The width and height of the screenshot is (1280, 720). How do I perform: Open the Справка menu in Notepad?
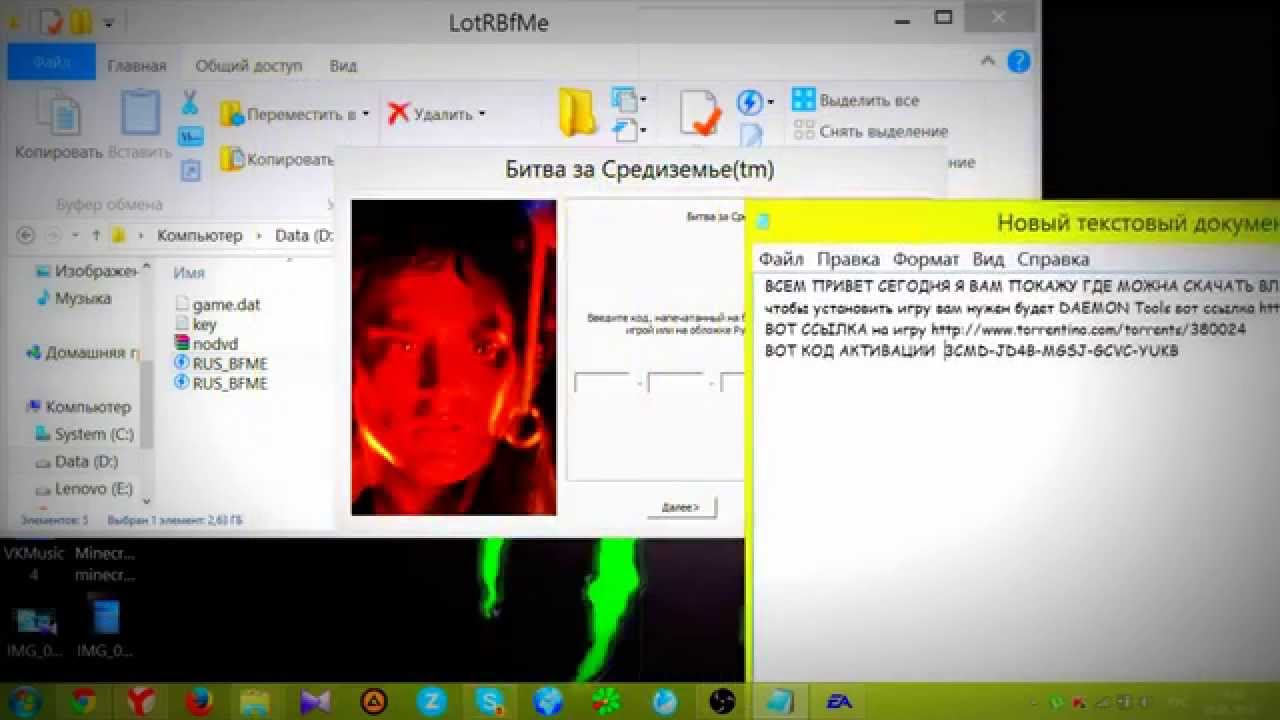[1053, 259]
